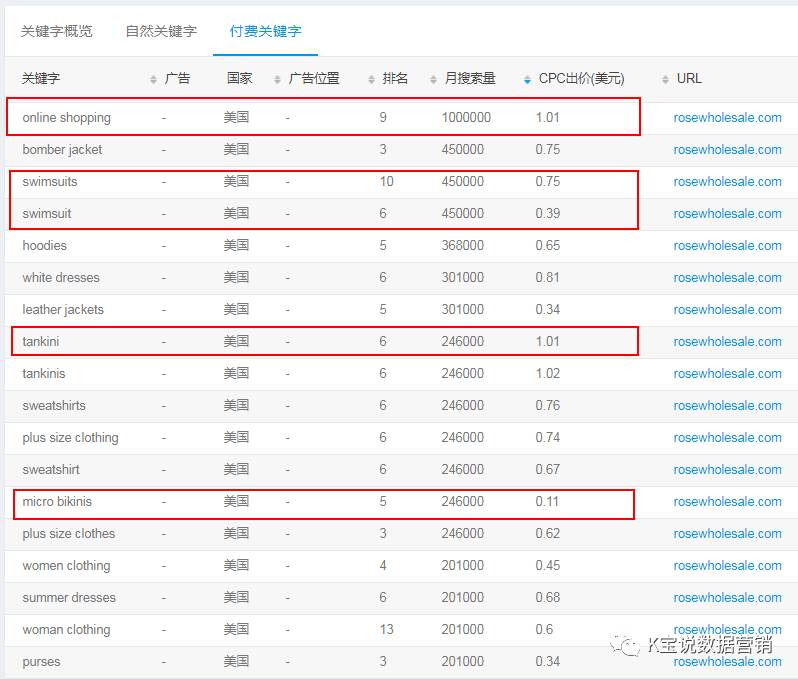Screen dimensions: 798x679
Task: Click the URL column header
Action: (x=689, y=78)
